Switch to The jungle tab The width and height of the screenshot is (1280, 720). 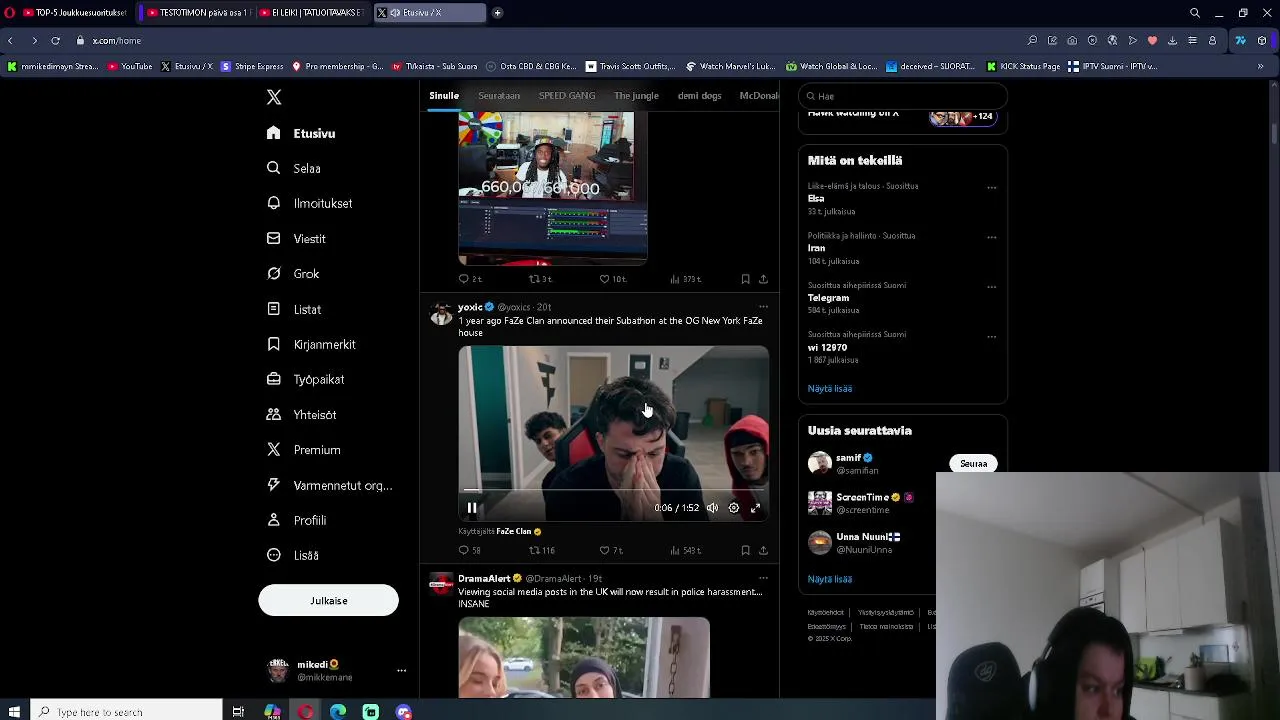pos(636,96)
